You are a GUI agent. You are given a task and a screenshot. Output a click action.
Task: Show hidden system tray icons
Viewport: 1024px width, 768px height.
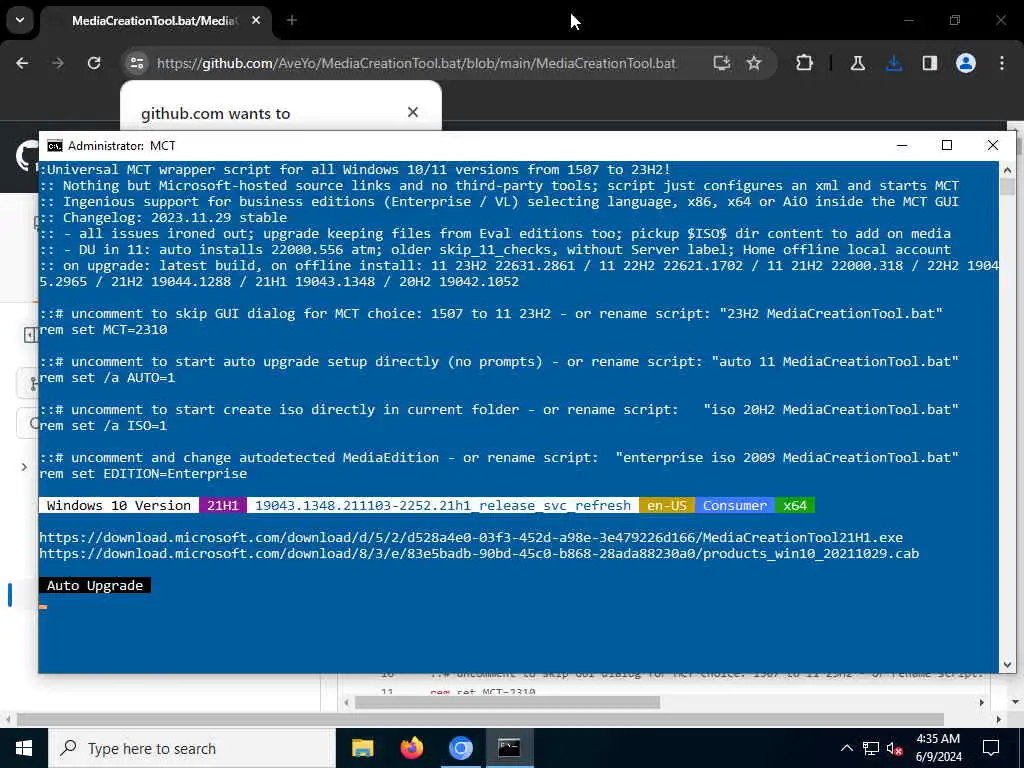tap(846, 748)
